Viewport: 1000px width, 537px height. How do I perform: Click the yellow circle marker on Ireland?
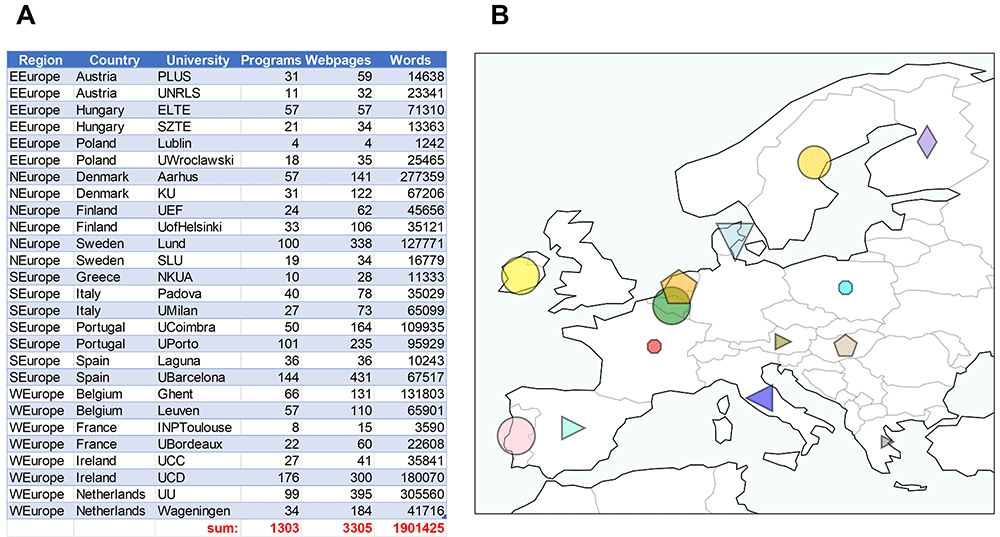[x=520, y=276]
